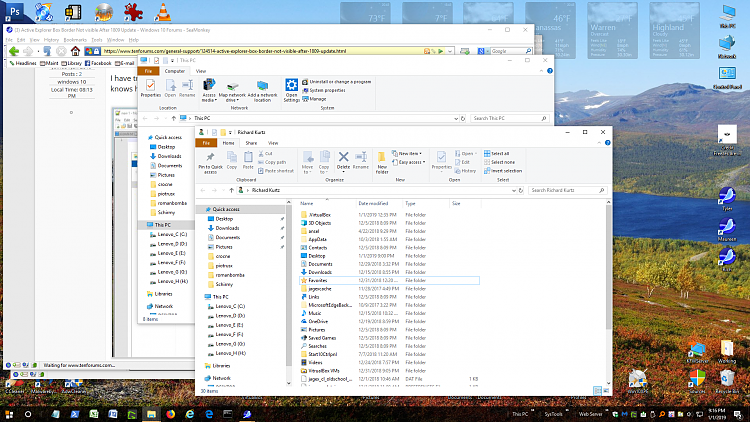Switch to large icons view button
This screenshot has width=750, height=422.
(606, 391)
